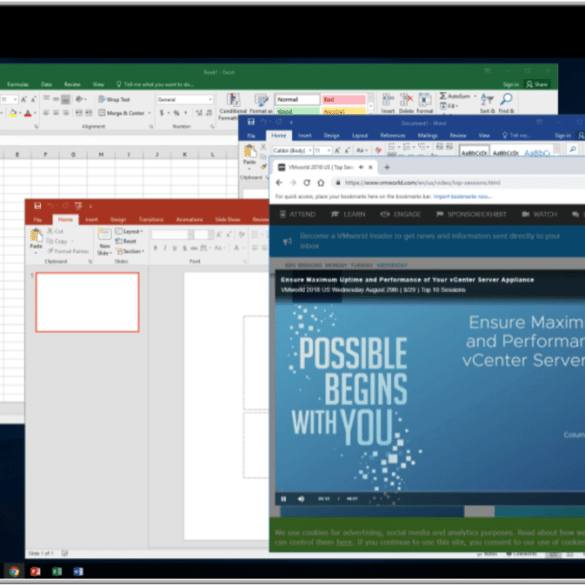
Task: Click LEARN in VMworld site navigation
Action: (348, 214)
